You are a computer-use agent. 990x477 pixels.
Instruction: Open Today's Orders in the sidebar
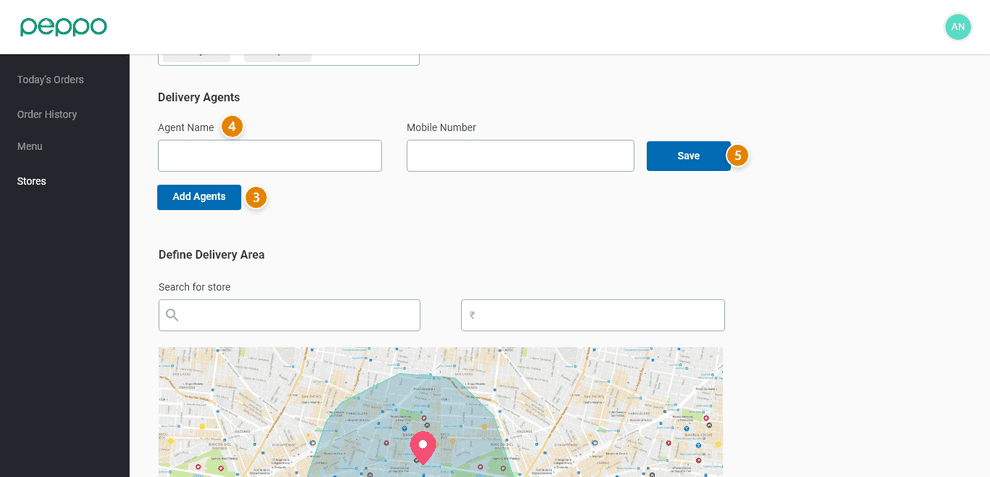(x=50, y=80)
